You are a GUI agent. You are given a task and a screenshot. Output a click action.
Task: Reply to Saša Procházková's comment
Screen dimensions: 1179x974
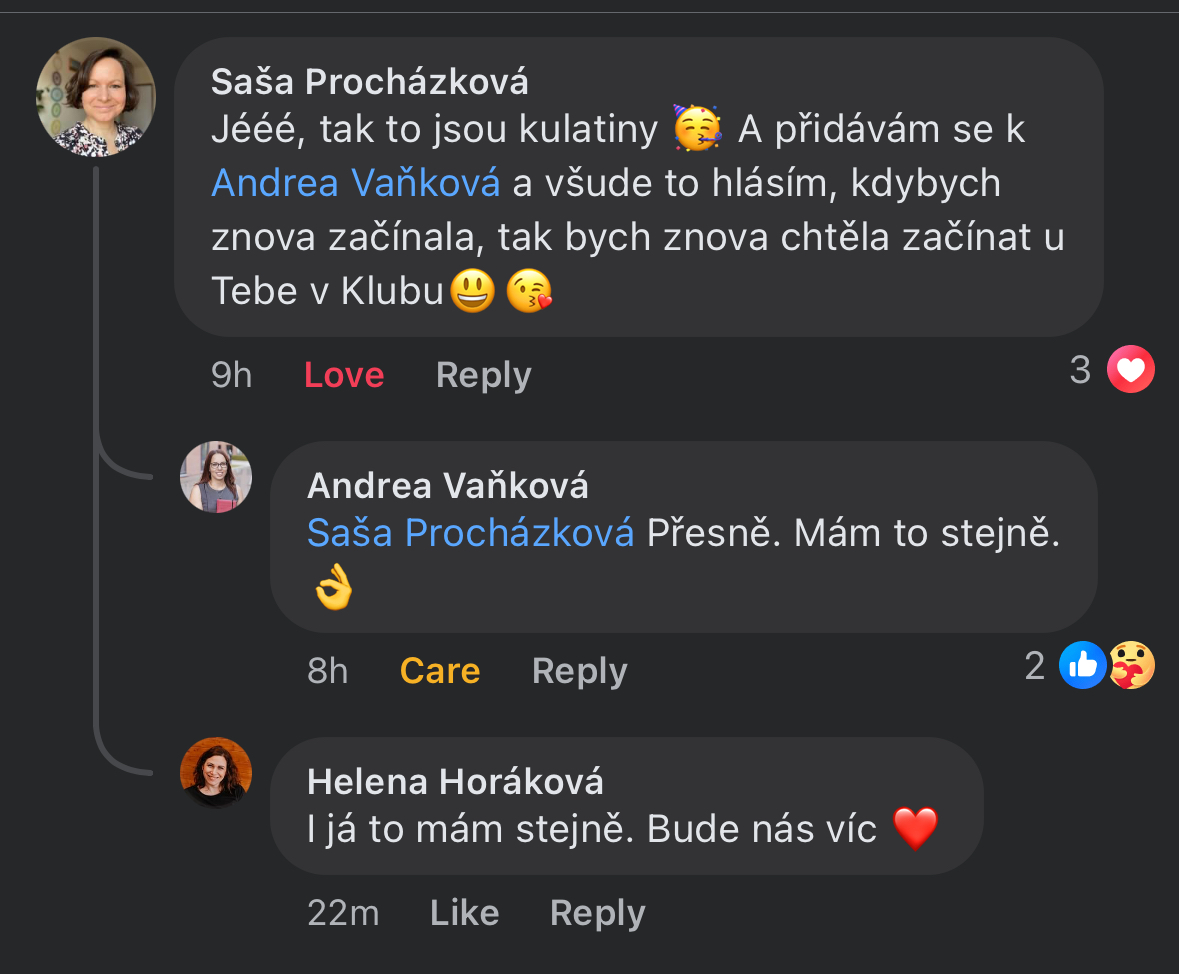point(484,375)
